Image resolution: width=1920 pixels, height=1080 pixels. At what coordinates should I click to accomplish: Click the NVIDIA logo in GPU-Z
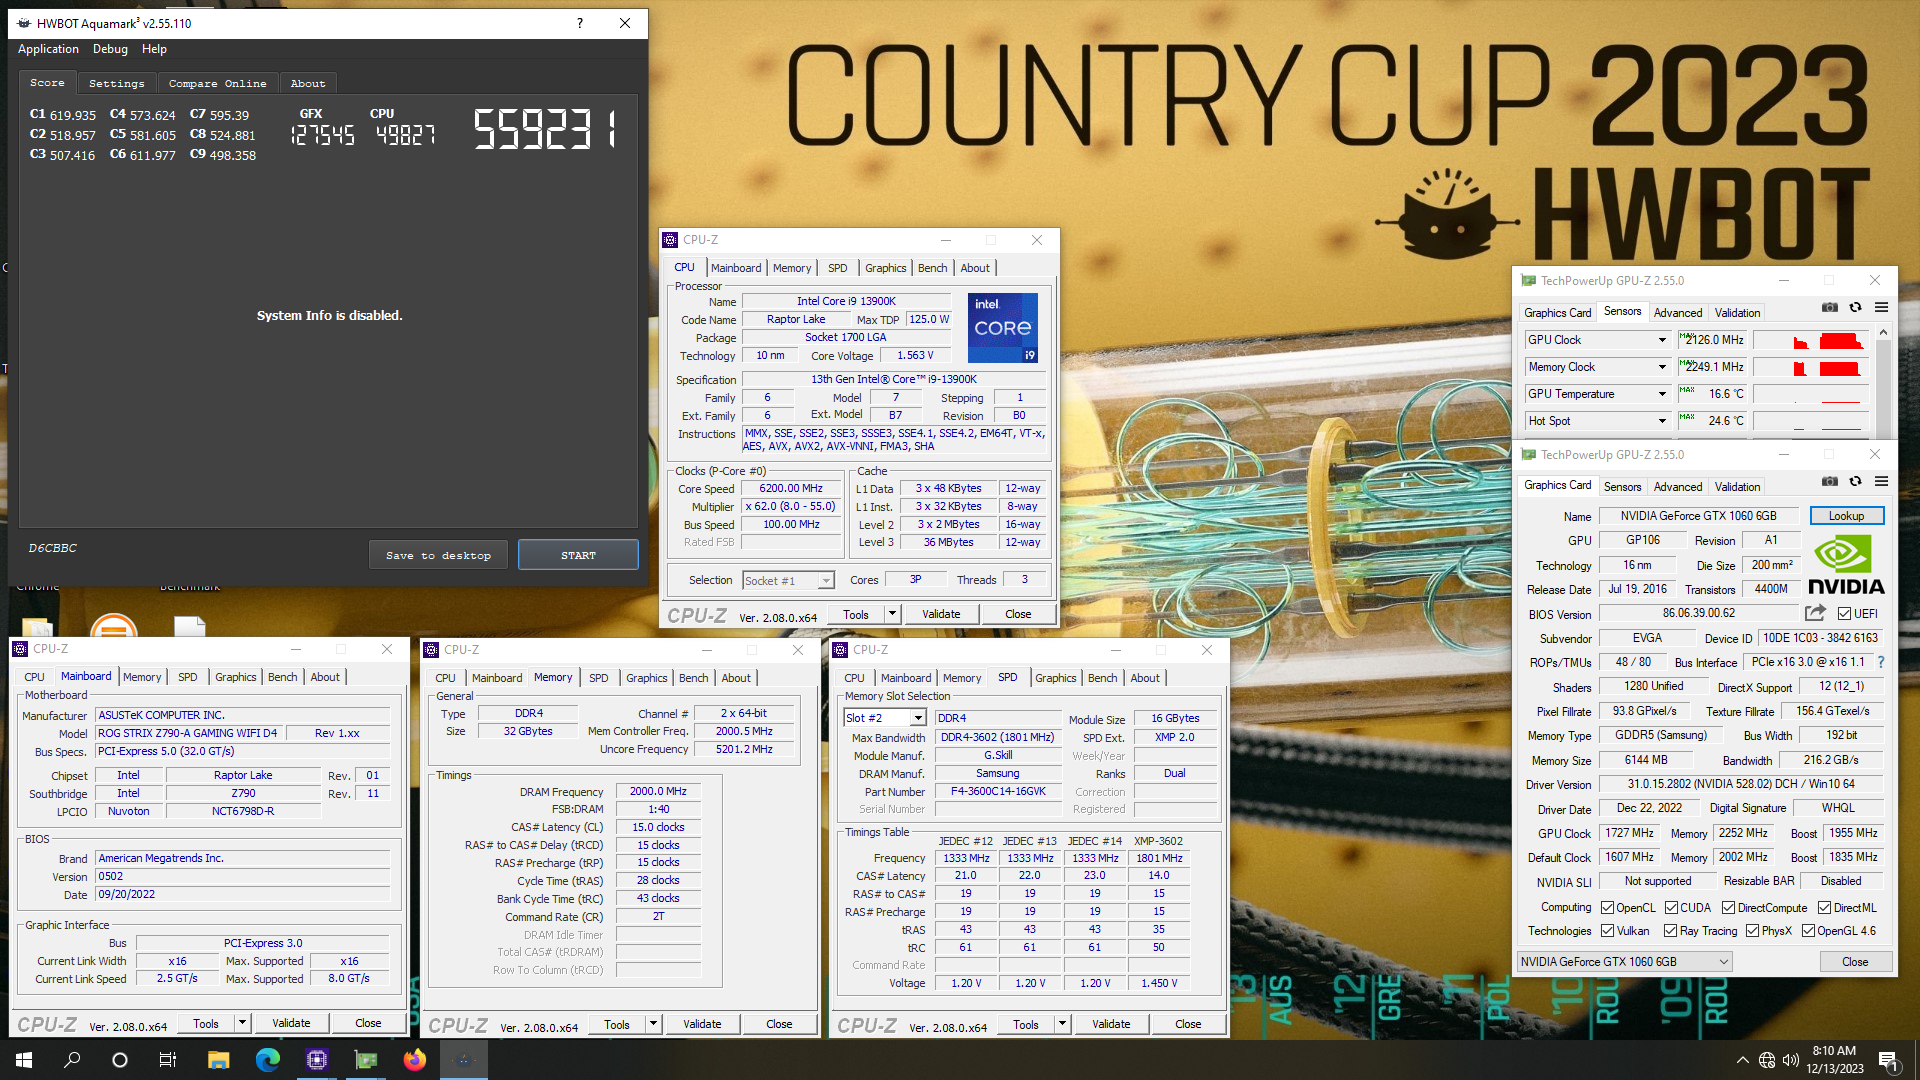tap(1846, 565)
